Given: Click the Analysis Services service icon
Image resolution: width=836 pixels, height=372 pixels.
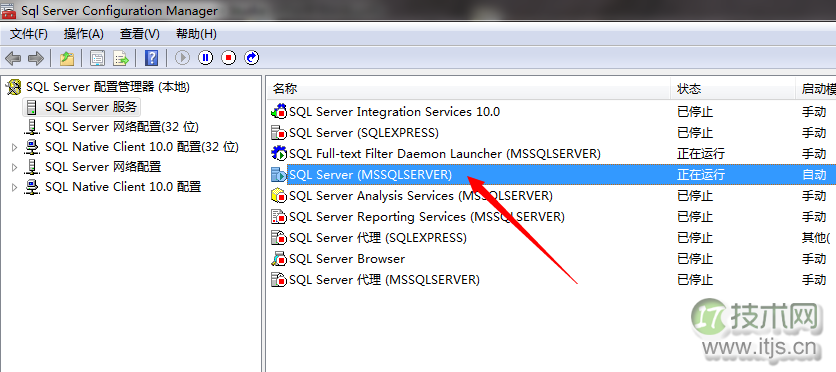Looking at the screenshot, I should click(279, 196).
